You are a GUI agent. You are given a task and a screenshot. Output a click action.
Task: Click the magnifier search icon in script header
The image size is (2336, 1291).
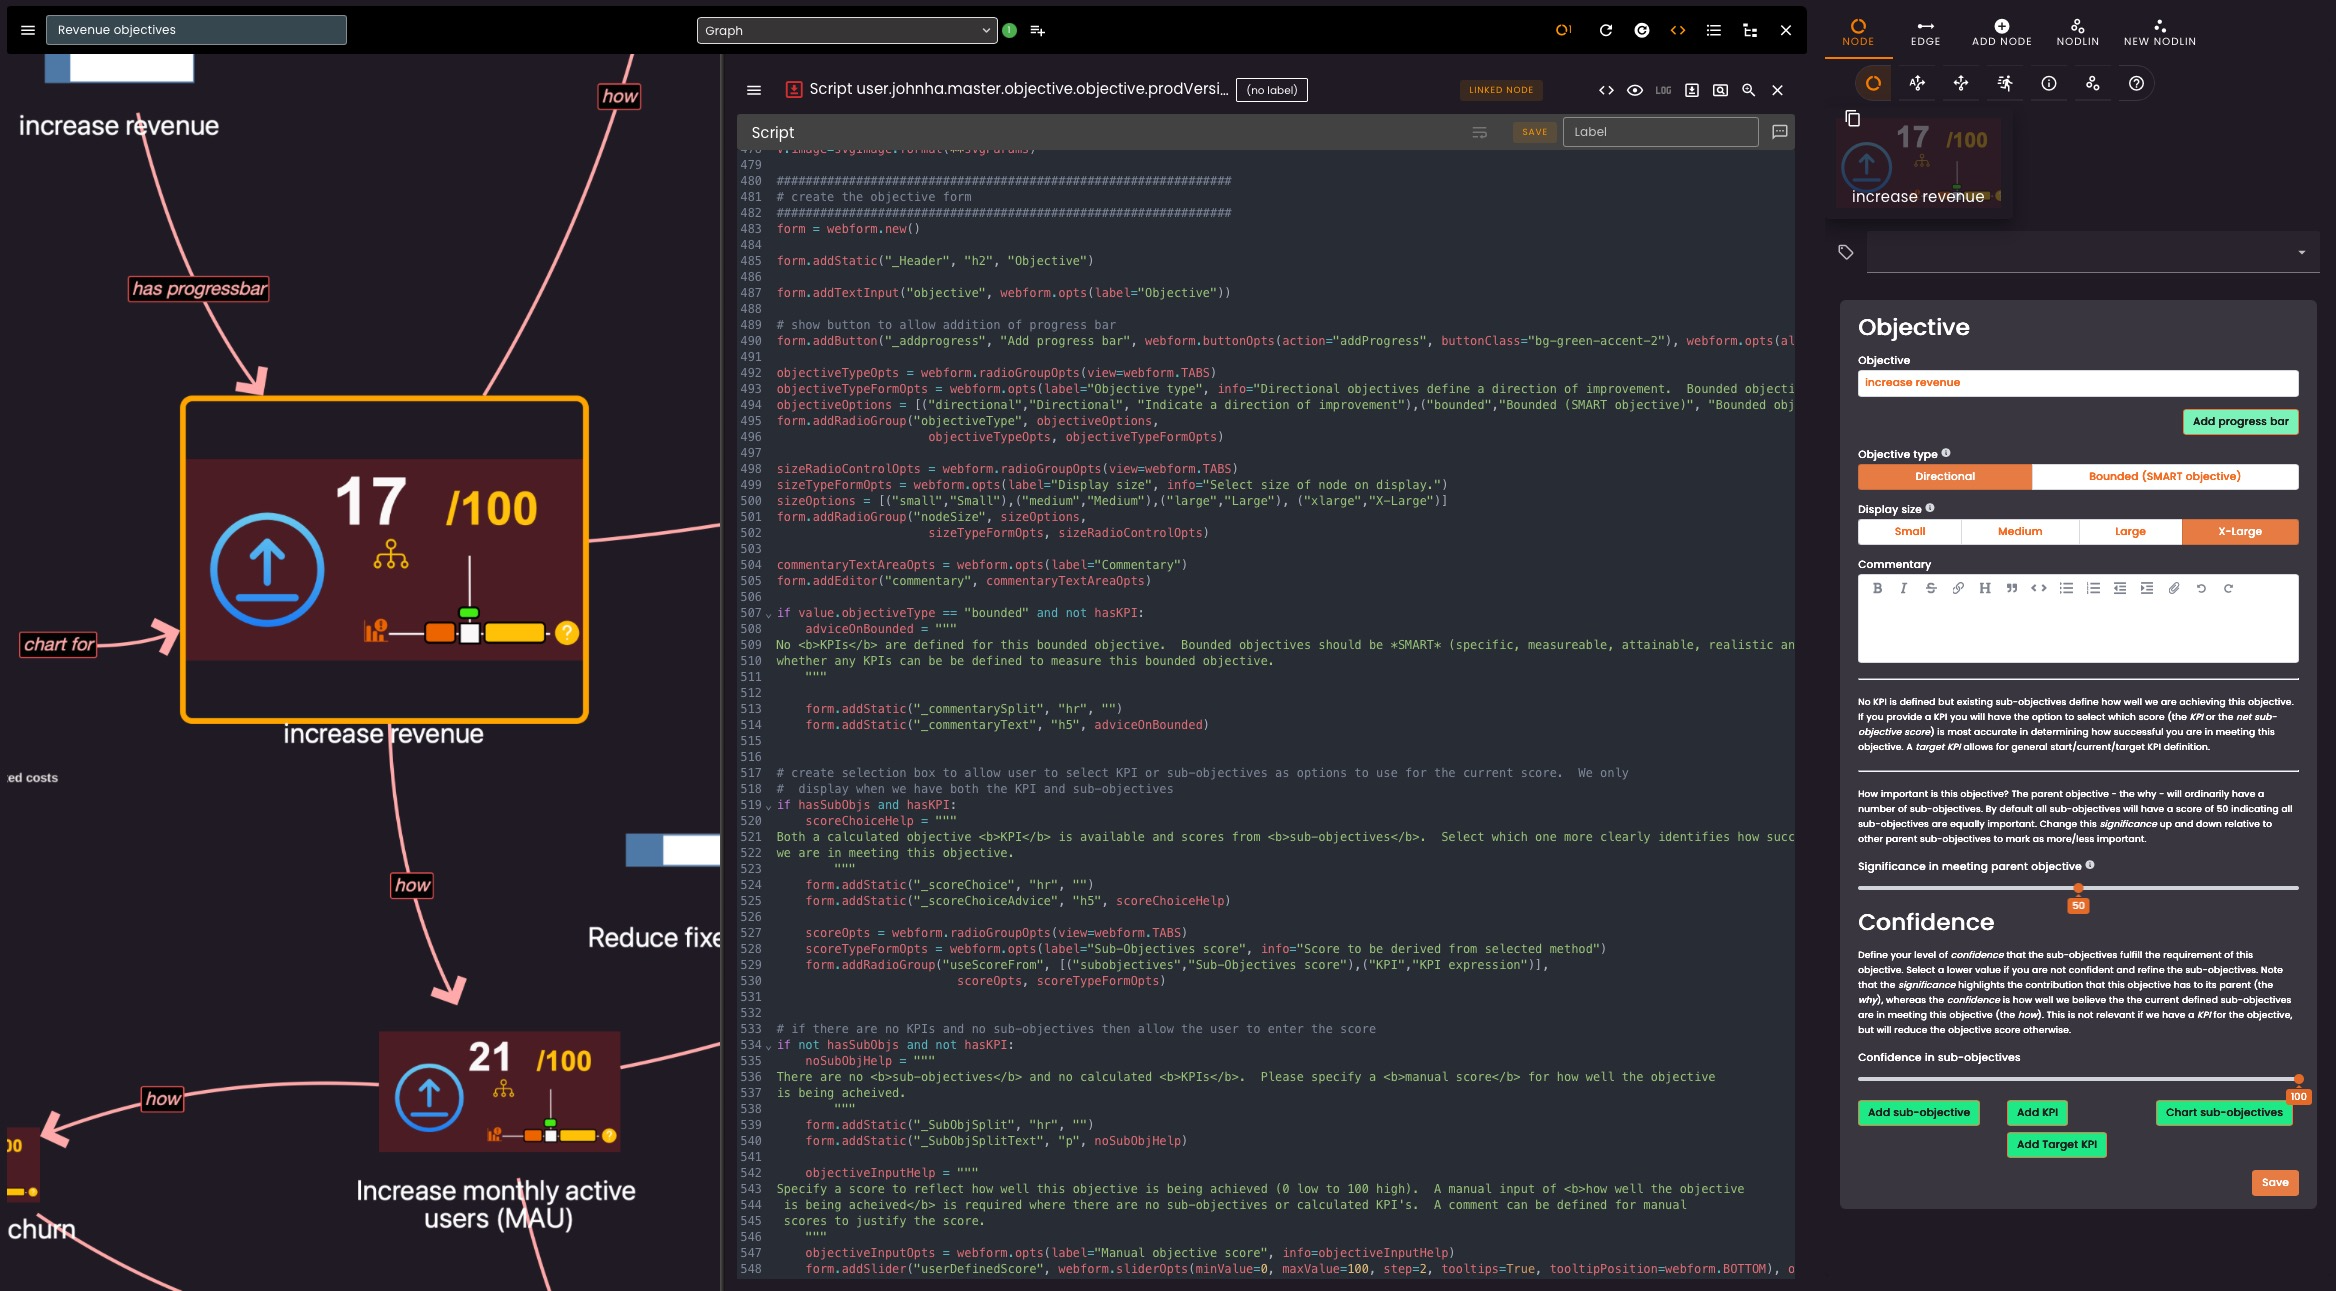1748,90
